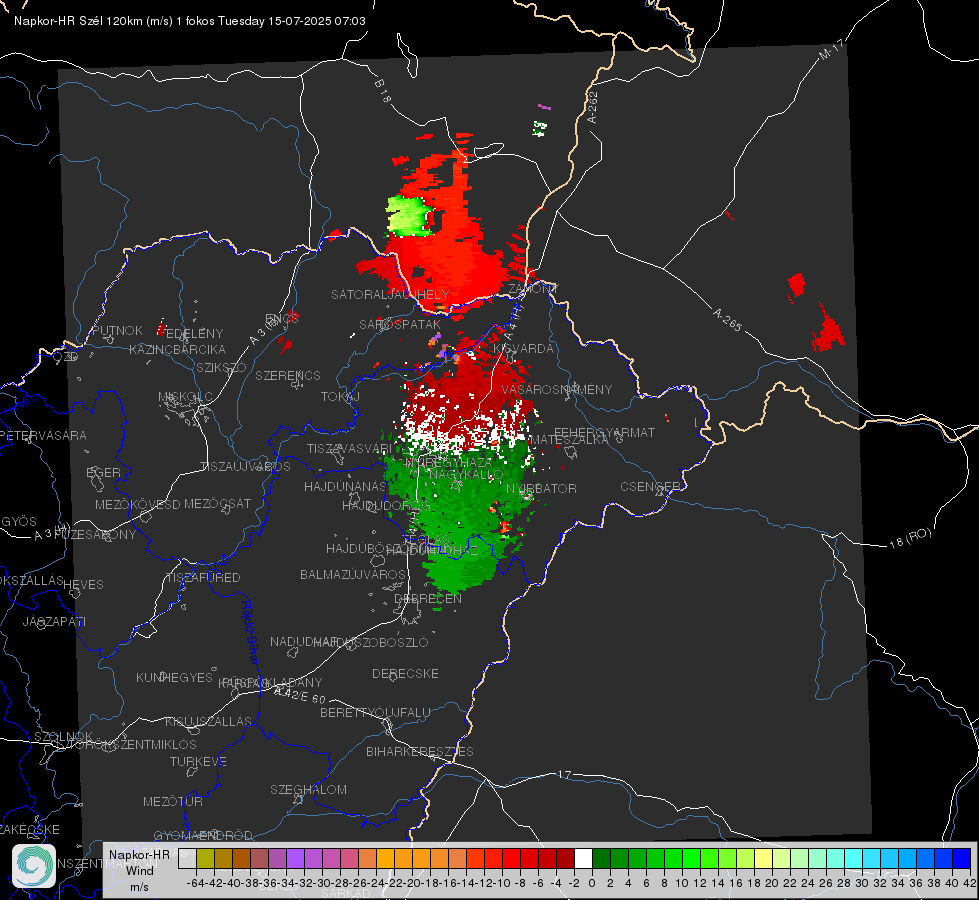The height and width of the screenshot is (900, 979).
Task: Click the BALMAZÚJVÁROS label
Action: 353,574
